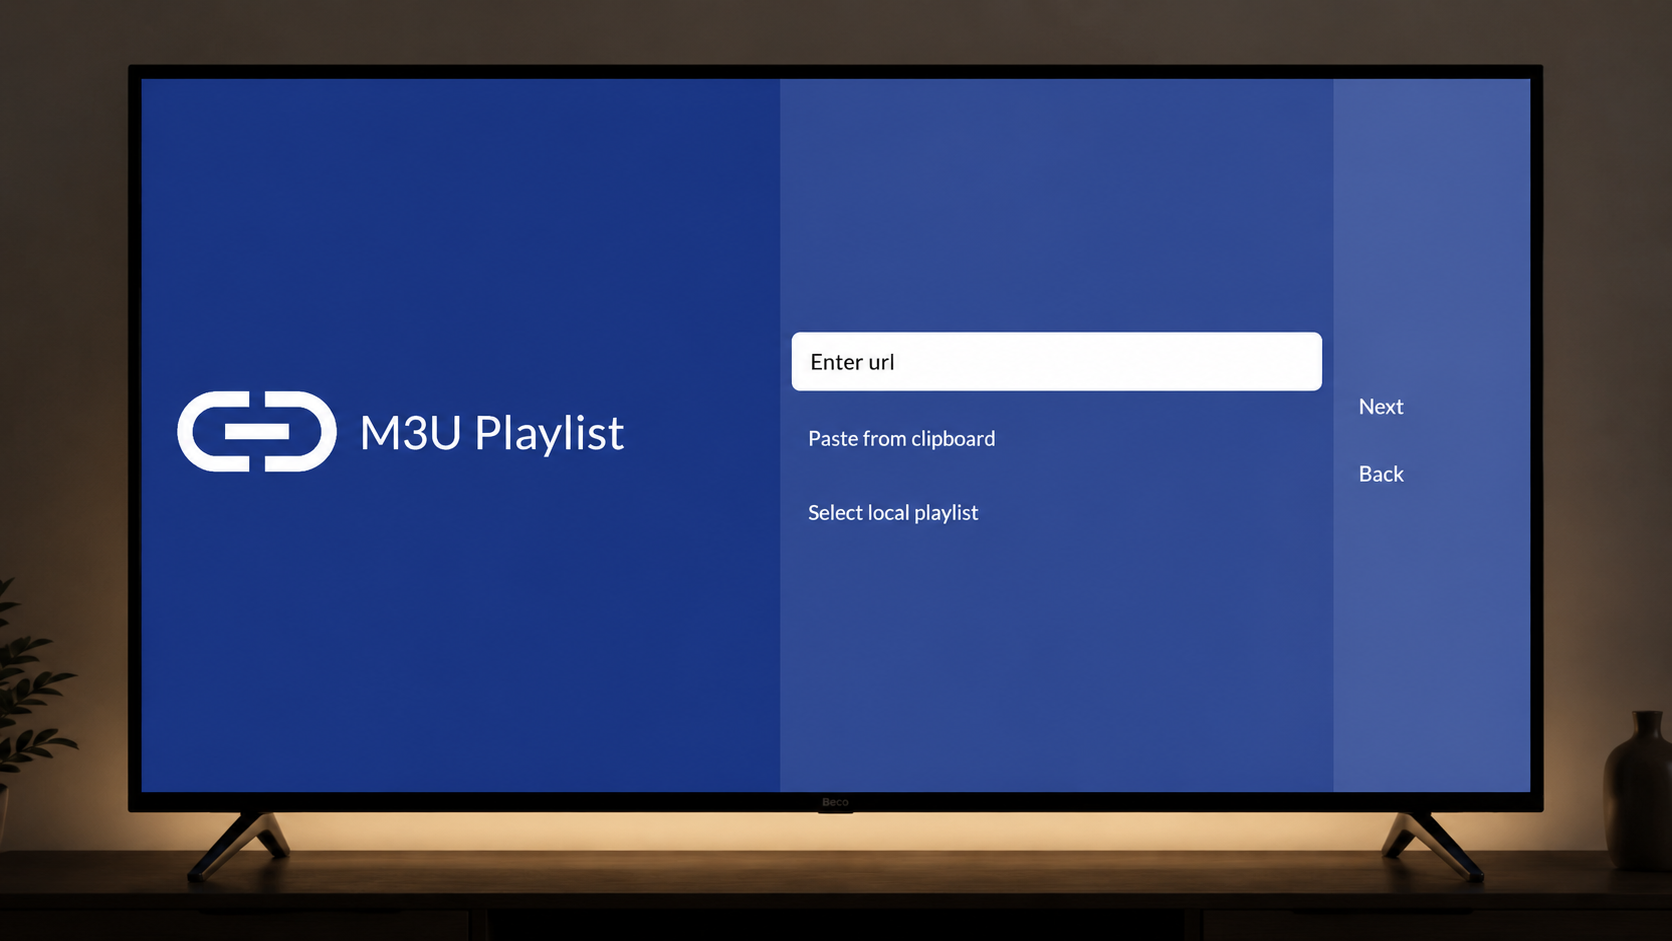Click the word playlist in local option
Image resolution: width=1672 pixels, height=941 pixels.
pyautogui.click(x=946, y=513)
